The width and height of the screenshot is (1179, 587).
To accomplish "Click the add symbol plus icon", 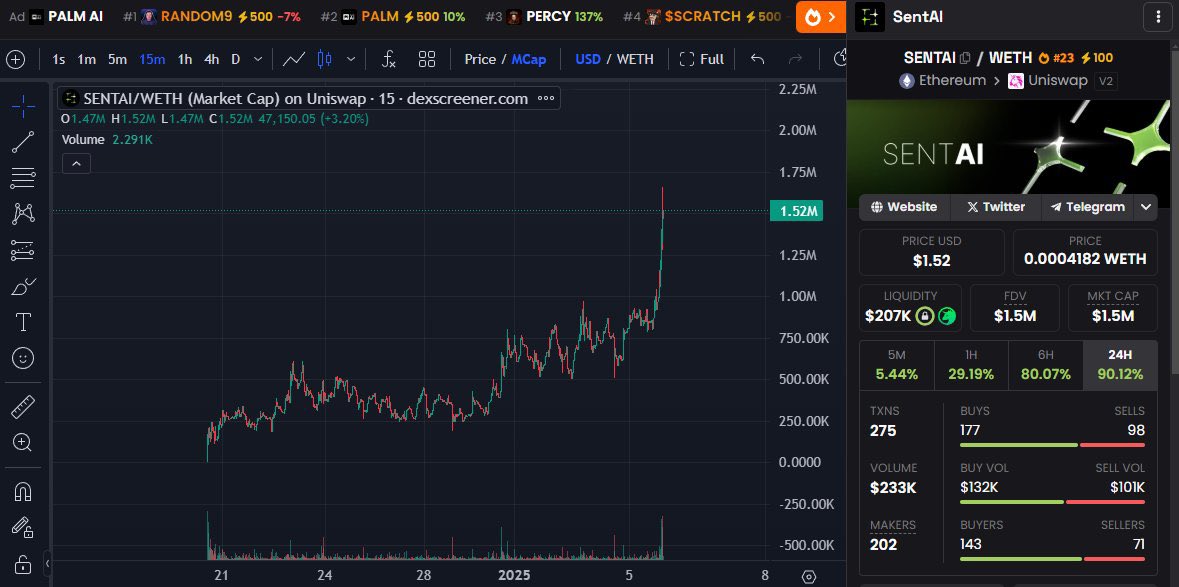I will [x=16, y=59].
